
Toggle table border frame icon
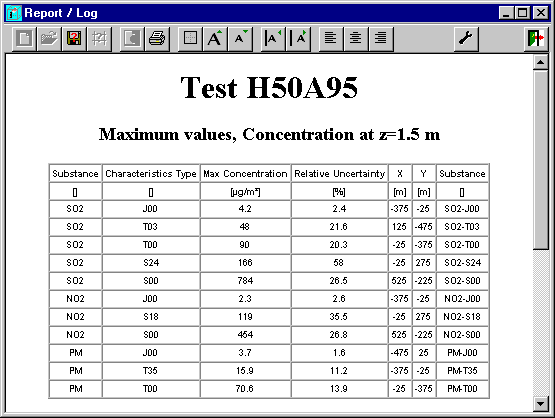click(x=190, y=39)
